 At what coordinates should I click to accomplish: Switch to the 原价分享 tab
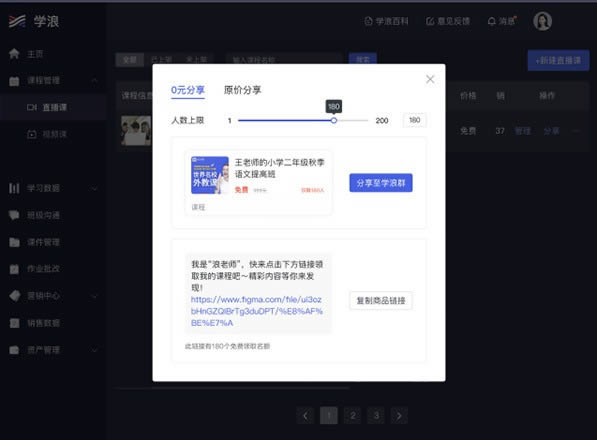click(243, 90)
